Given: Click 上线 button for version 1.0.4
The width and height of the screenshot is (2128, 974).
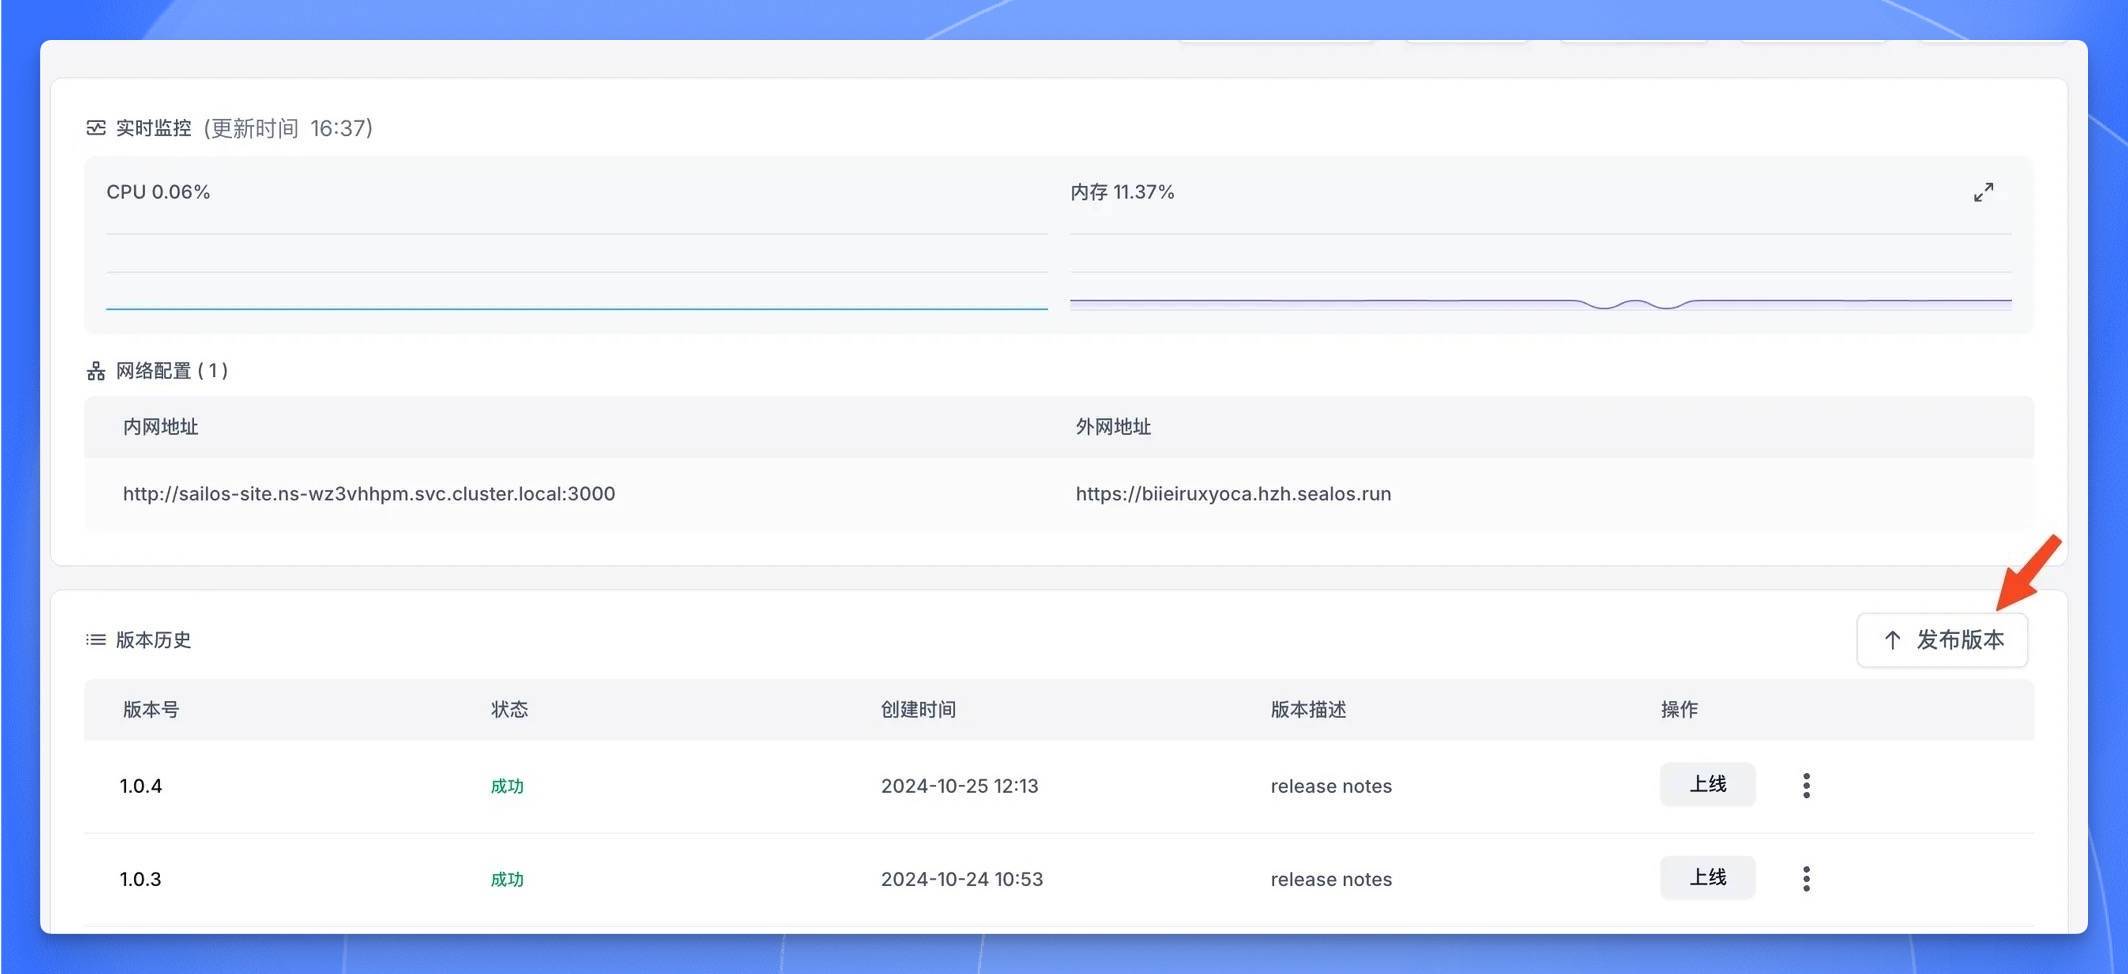Looking at the screenshot, I should tap(1708, 784).
